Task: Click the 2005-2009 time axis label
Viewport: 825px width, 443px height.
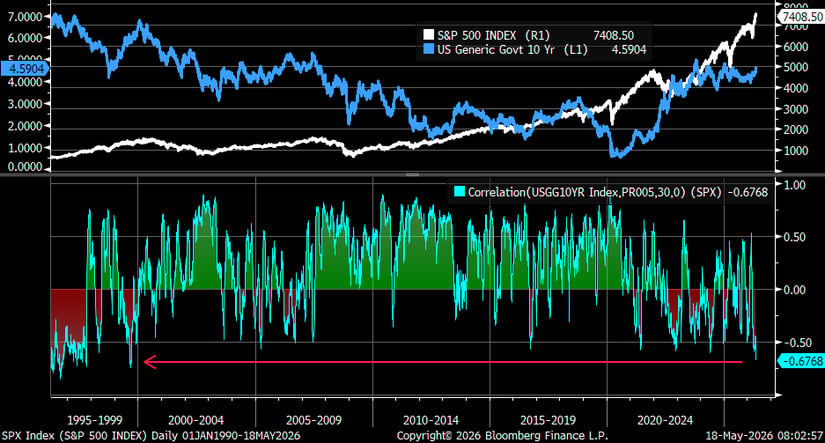Action: point(314,420)
